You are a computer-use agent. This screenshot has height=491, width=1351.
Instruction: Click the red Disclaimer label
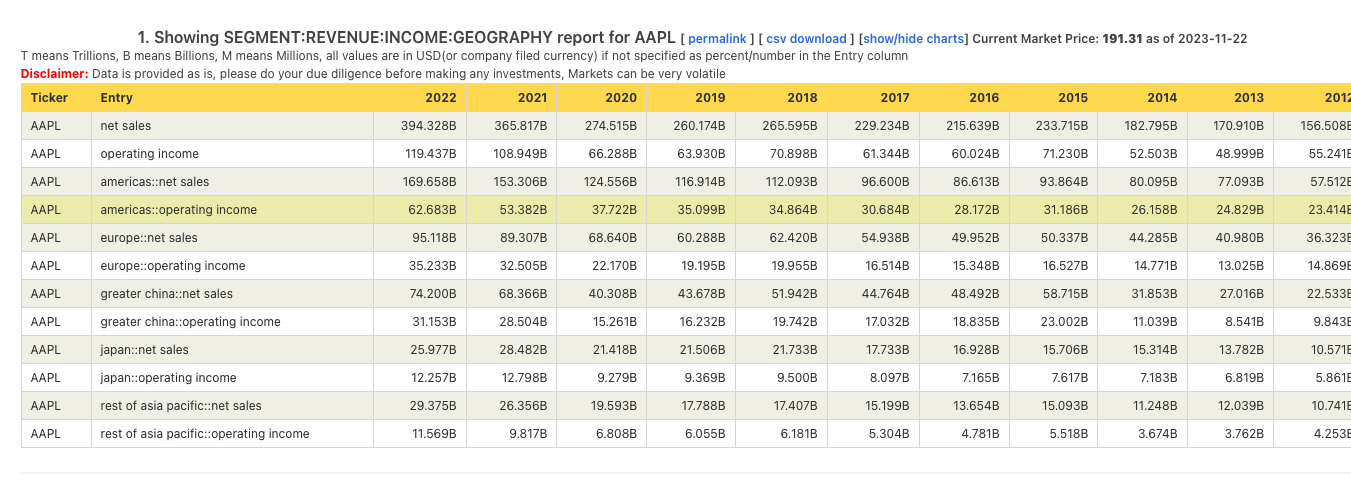tap(54, 74)
